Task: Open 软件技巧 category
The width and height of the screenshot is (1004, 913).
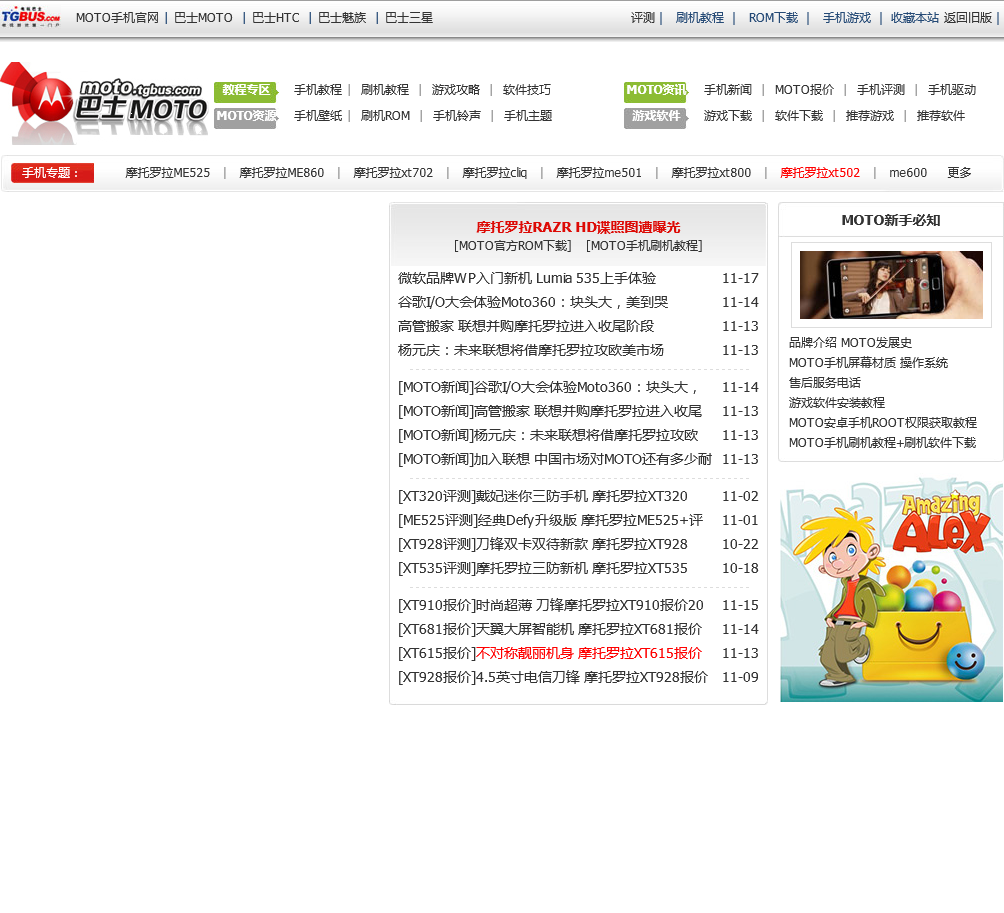Action: pyautogui.click(x=526, y=90)
